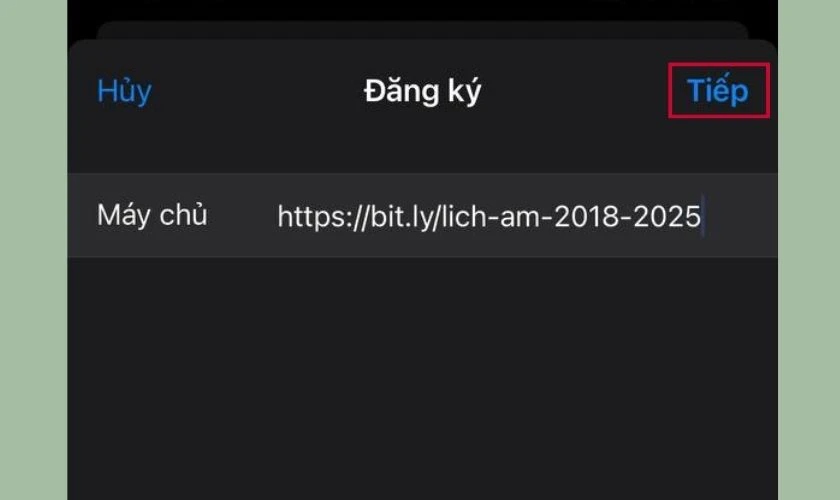The width and height of the screenshot is (840, 500).
Task: Tap Tiếp to continue
Action: point(718,91)
